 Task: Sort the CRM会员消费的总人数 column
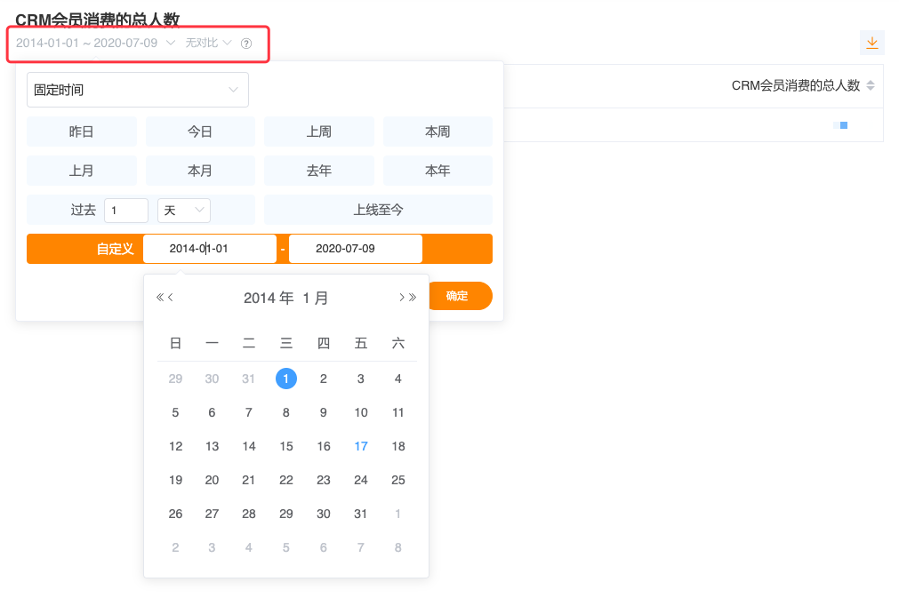coord(870,86)
